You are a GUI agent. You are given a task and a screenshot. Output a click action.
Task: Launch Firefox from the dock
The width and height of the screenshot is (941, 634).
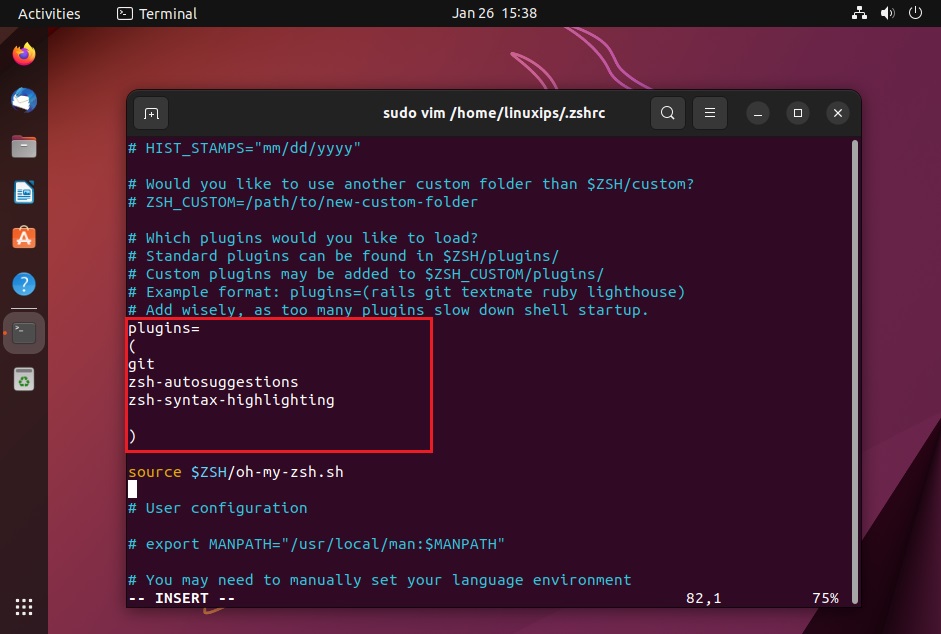(x=24, y=54)
